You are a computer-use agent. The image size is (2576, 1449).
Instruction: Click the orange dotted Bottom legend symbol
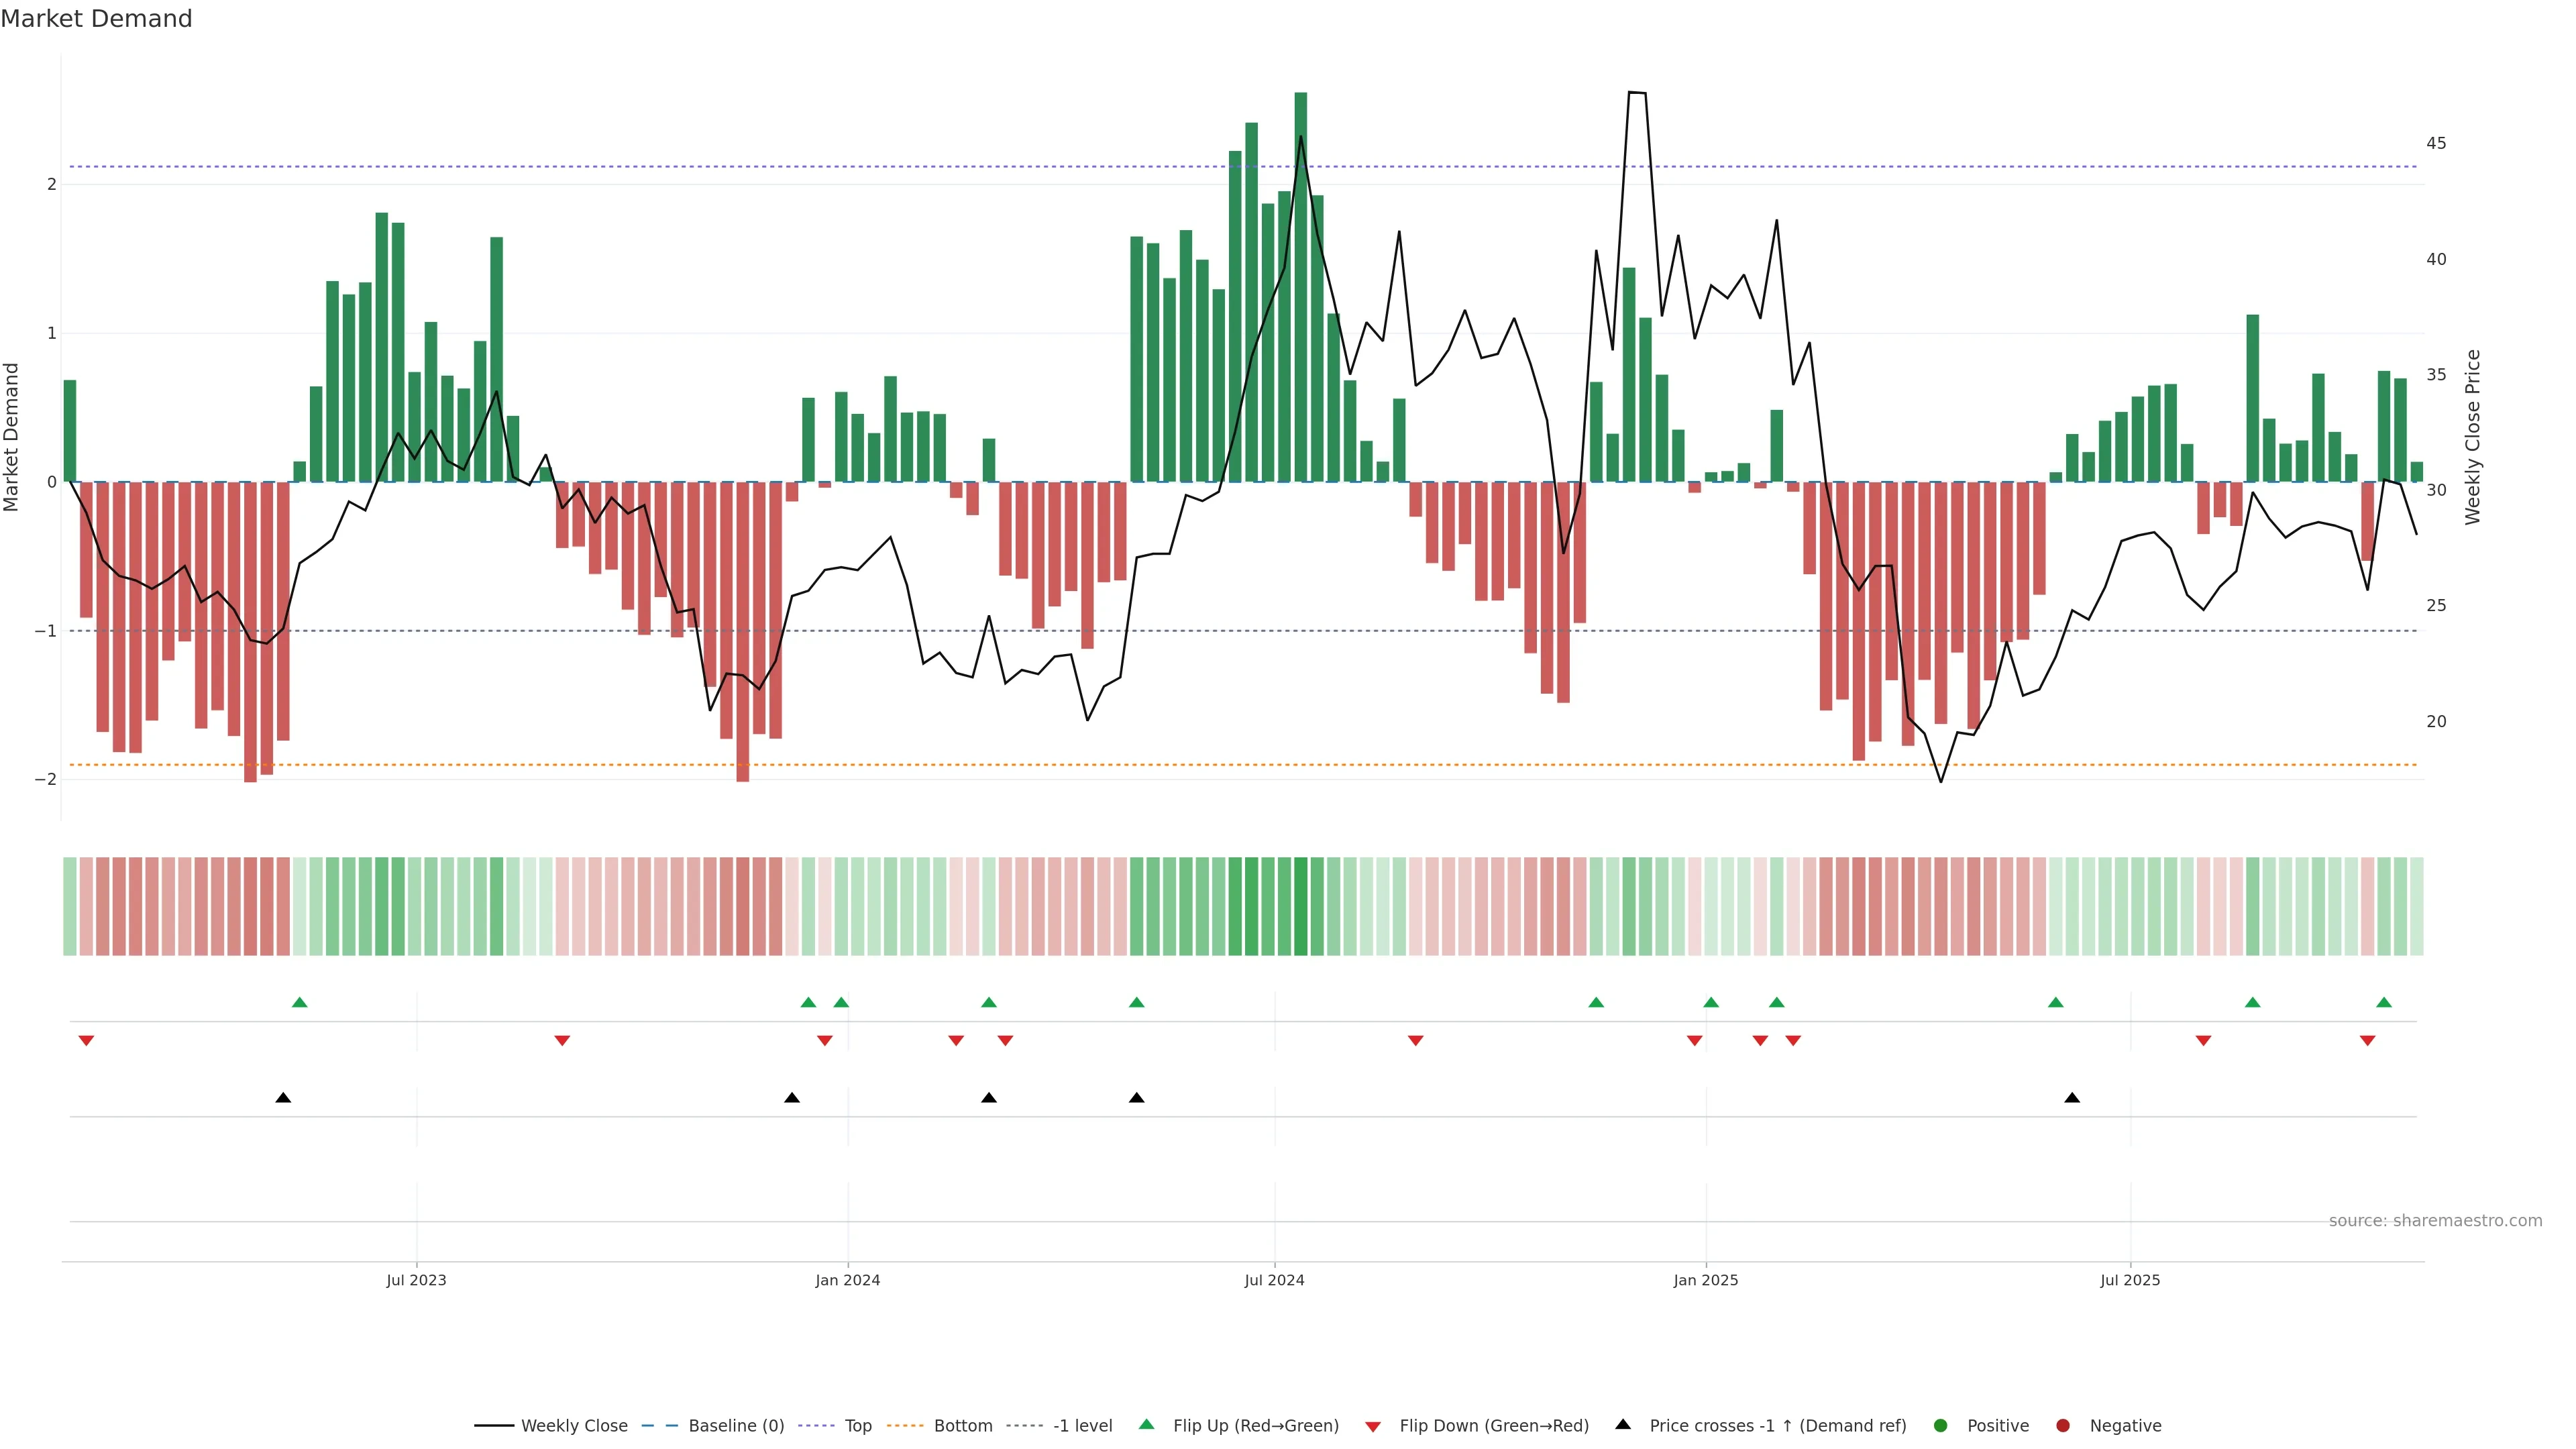905,1425
